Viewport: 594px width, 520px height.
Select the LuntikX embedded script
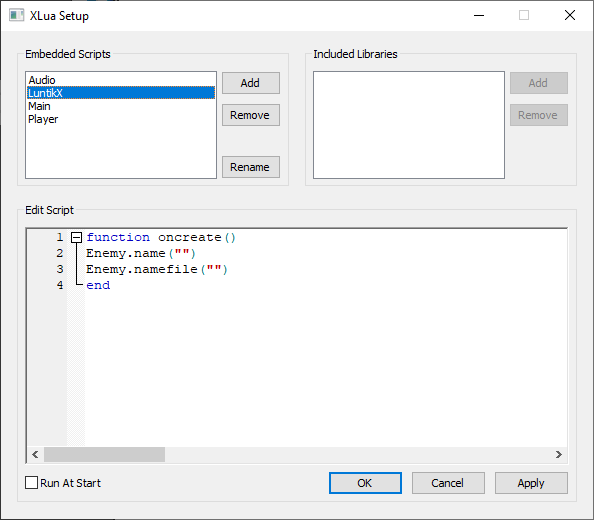121,93
